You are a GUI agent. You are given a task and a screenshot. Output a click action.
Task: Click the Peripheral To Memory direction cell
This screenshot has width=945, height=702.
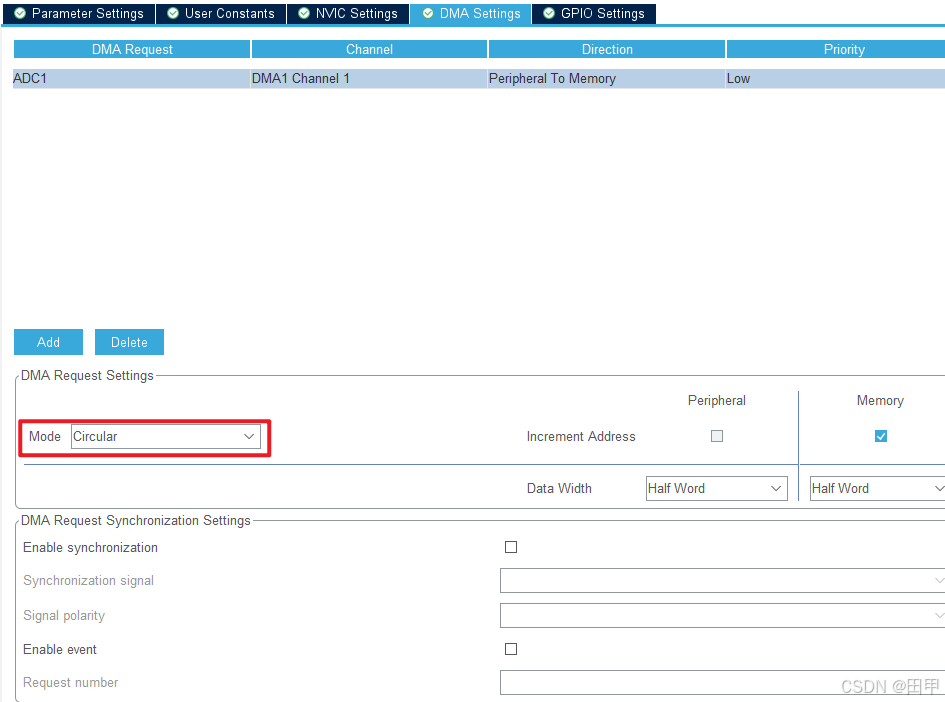point(606,78)
